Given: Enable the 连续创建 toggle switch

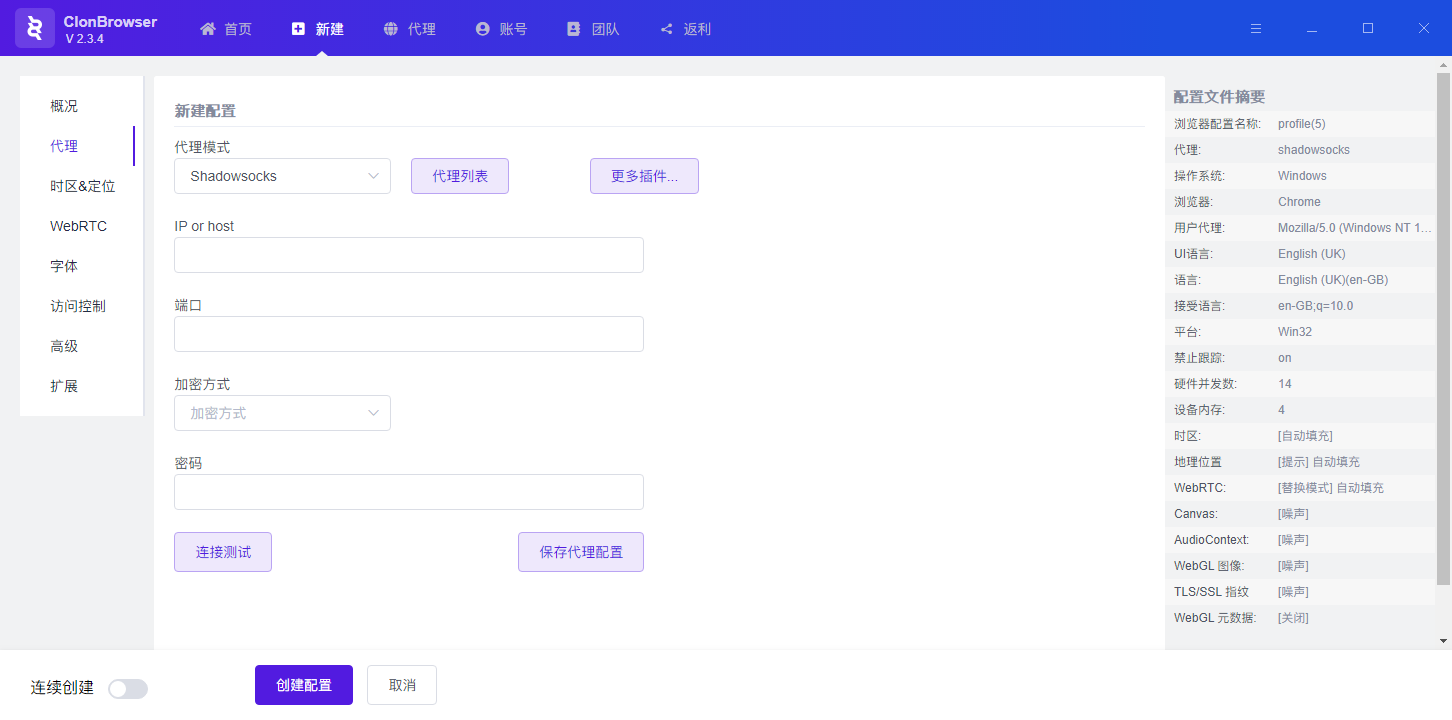Looking at the screenshot, I should pos(127,688).
